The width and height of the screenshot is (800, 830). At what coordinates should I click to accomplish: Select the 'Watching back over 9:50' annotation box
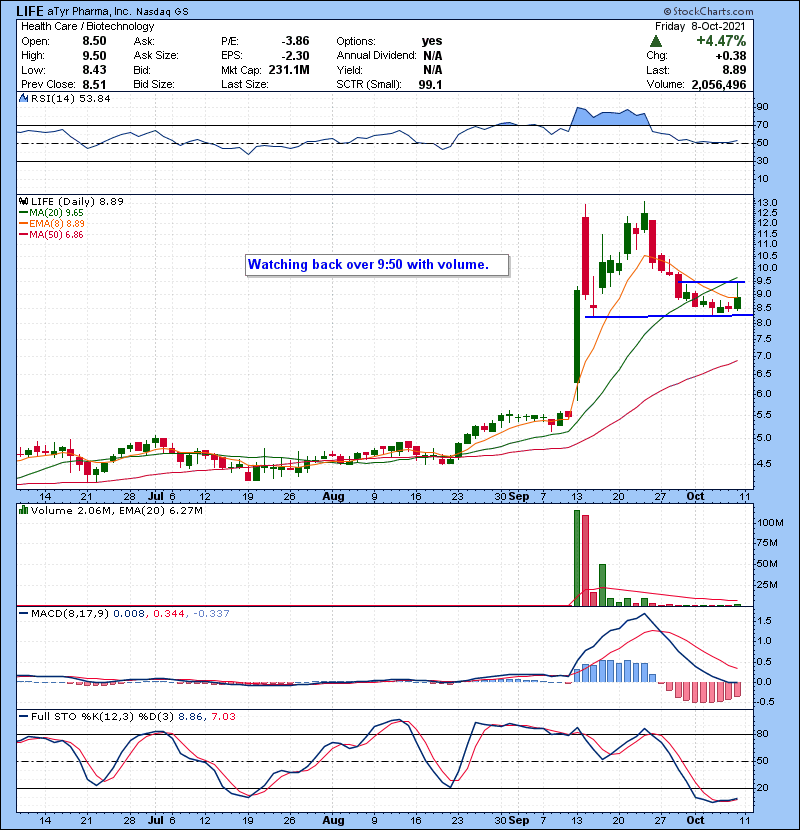(x=377, y=265)
